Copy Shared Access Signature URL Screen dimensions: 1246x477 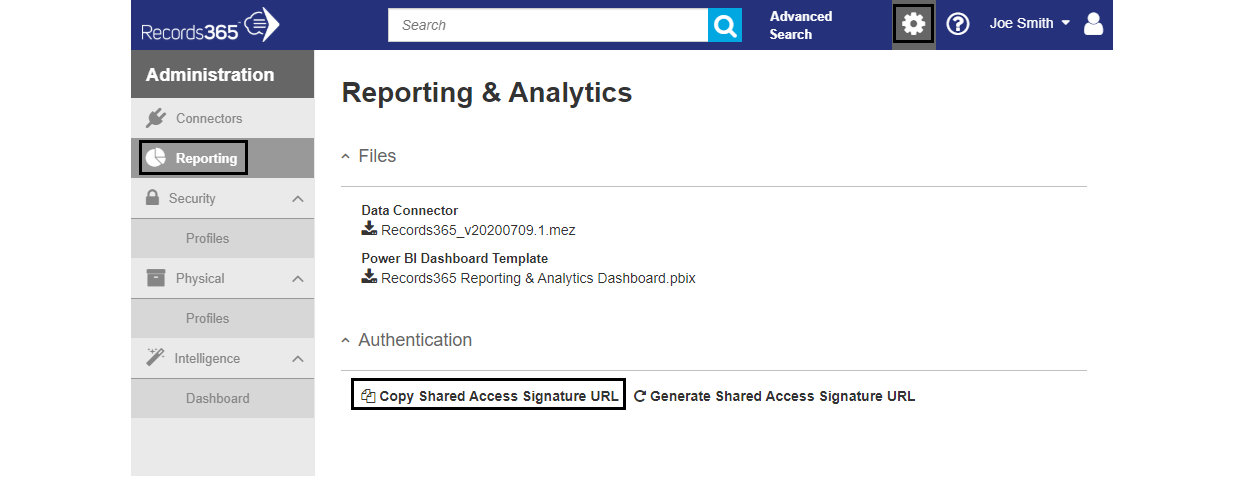click(x=489, y=395)
